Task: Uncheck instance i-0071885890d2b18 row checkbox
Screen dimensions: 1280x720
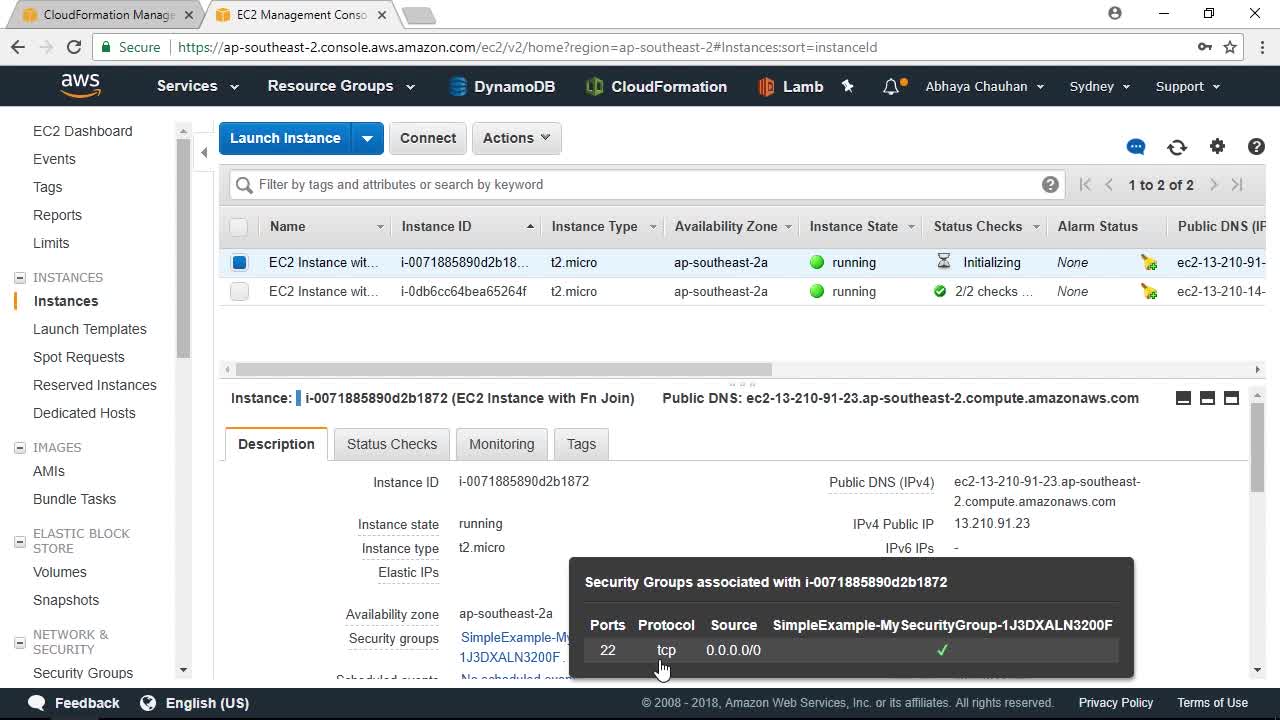Action: 239,263
